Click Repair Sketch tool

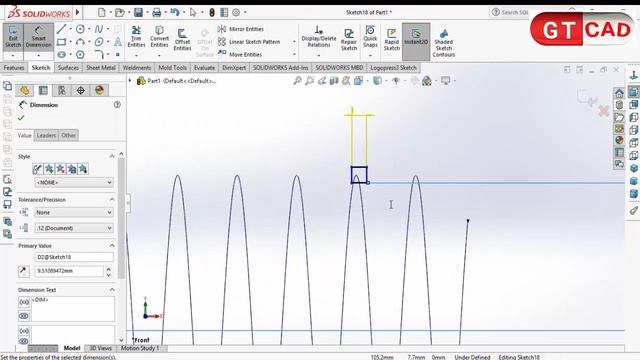pyautogui.click(x=349, y=40)
